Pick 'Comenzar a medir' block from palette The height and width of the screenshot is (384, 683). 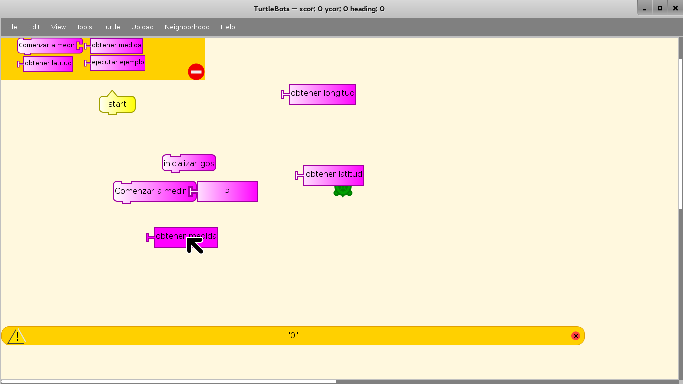click(49, 45)
